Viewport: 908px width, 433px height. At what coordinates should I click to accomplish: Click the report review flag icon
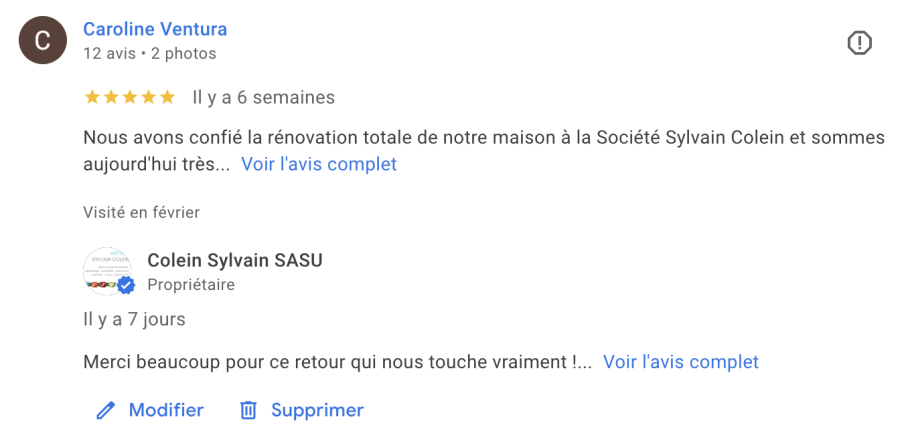click(x=859, y=43)
